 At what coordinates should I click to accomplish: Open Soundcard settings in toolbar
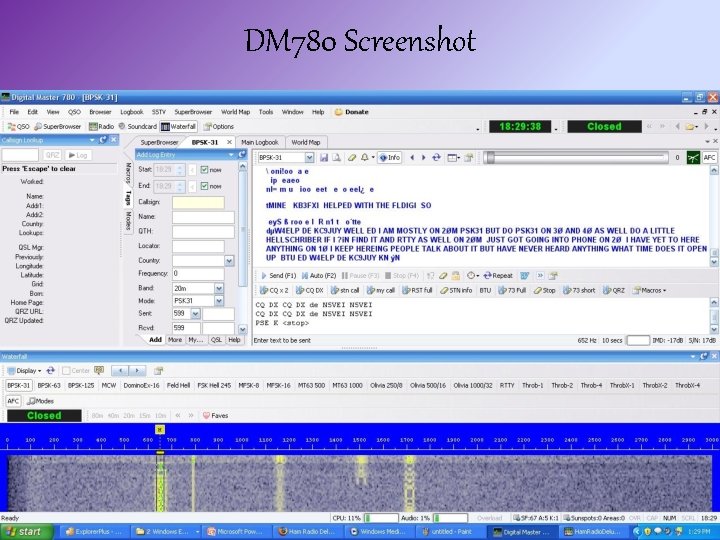[x=137, y=126]
